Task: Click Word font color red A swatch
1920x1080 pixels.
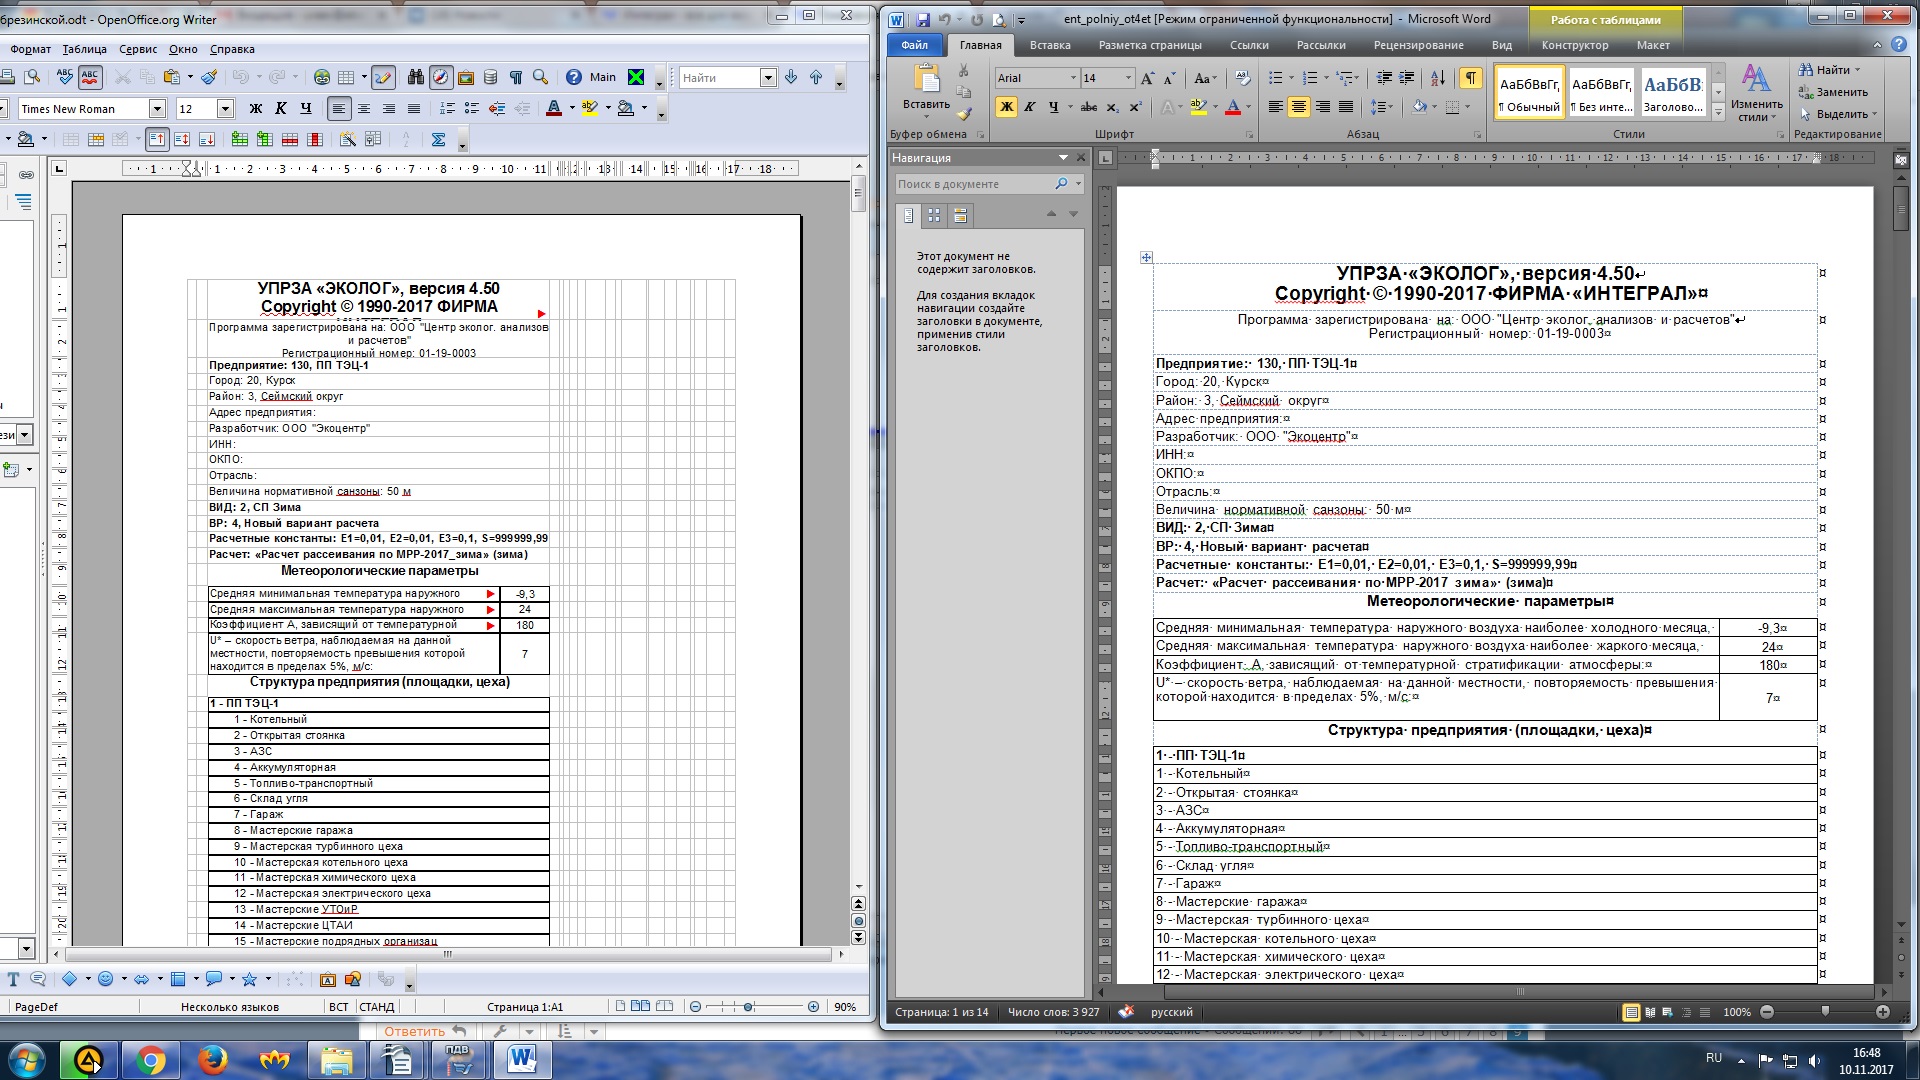Action: 1233,107
